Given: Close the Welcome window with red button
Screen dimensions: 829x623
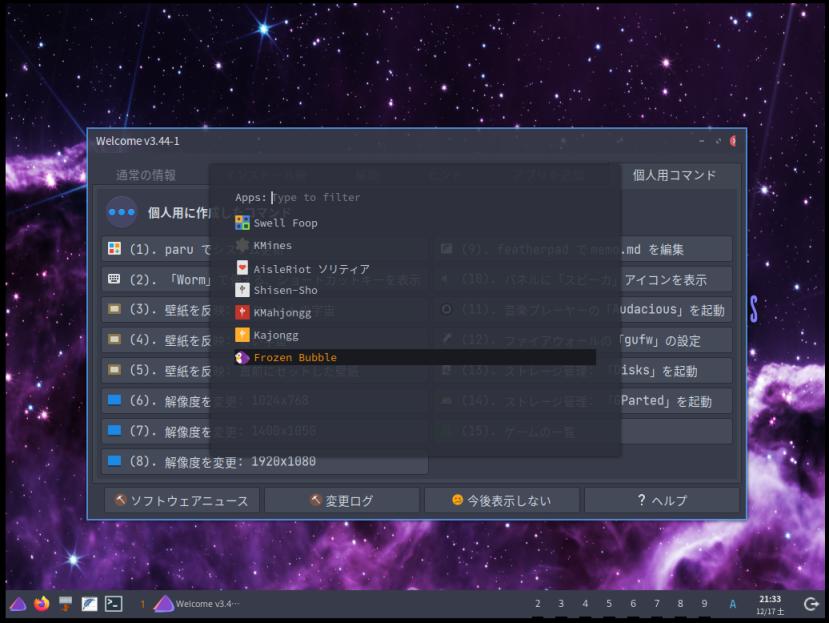Looking at the screenshot, I should point(733,141).
